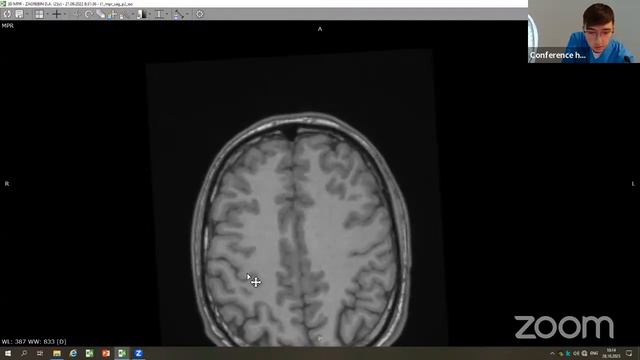The width and height of the screenshot is (640, 360).
Task: Click the first toolbar icon with curved brackets
Action: click(7, 14)
